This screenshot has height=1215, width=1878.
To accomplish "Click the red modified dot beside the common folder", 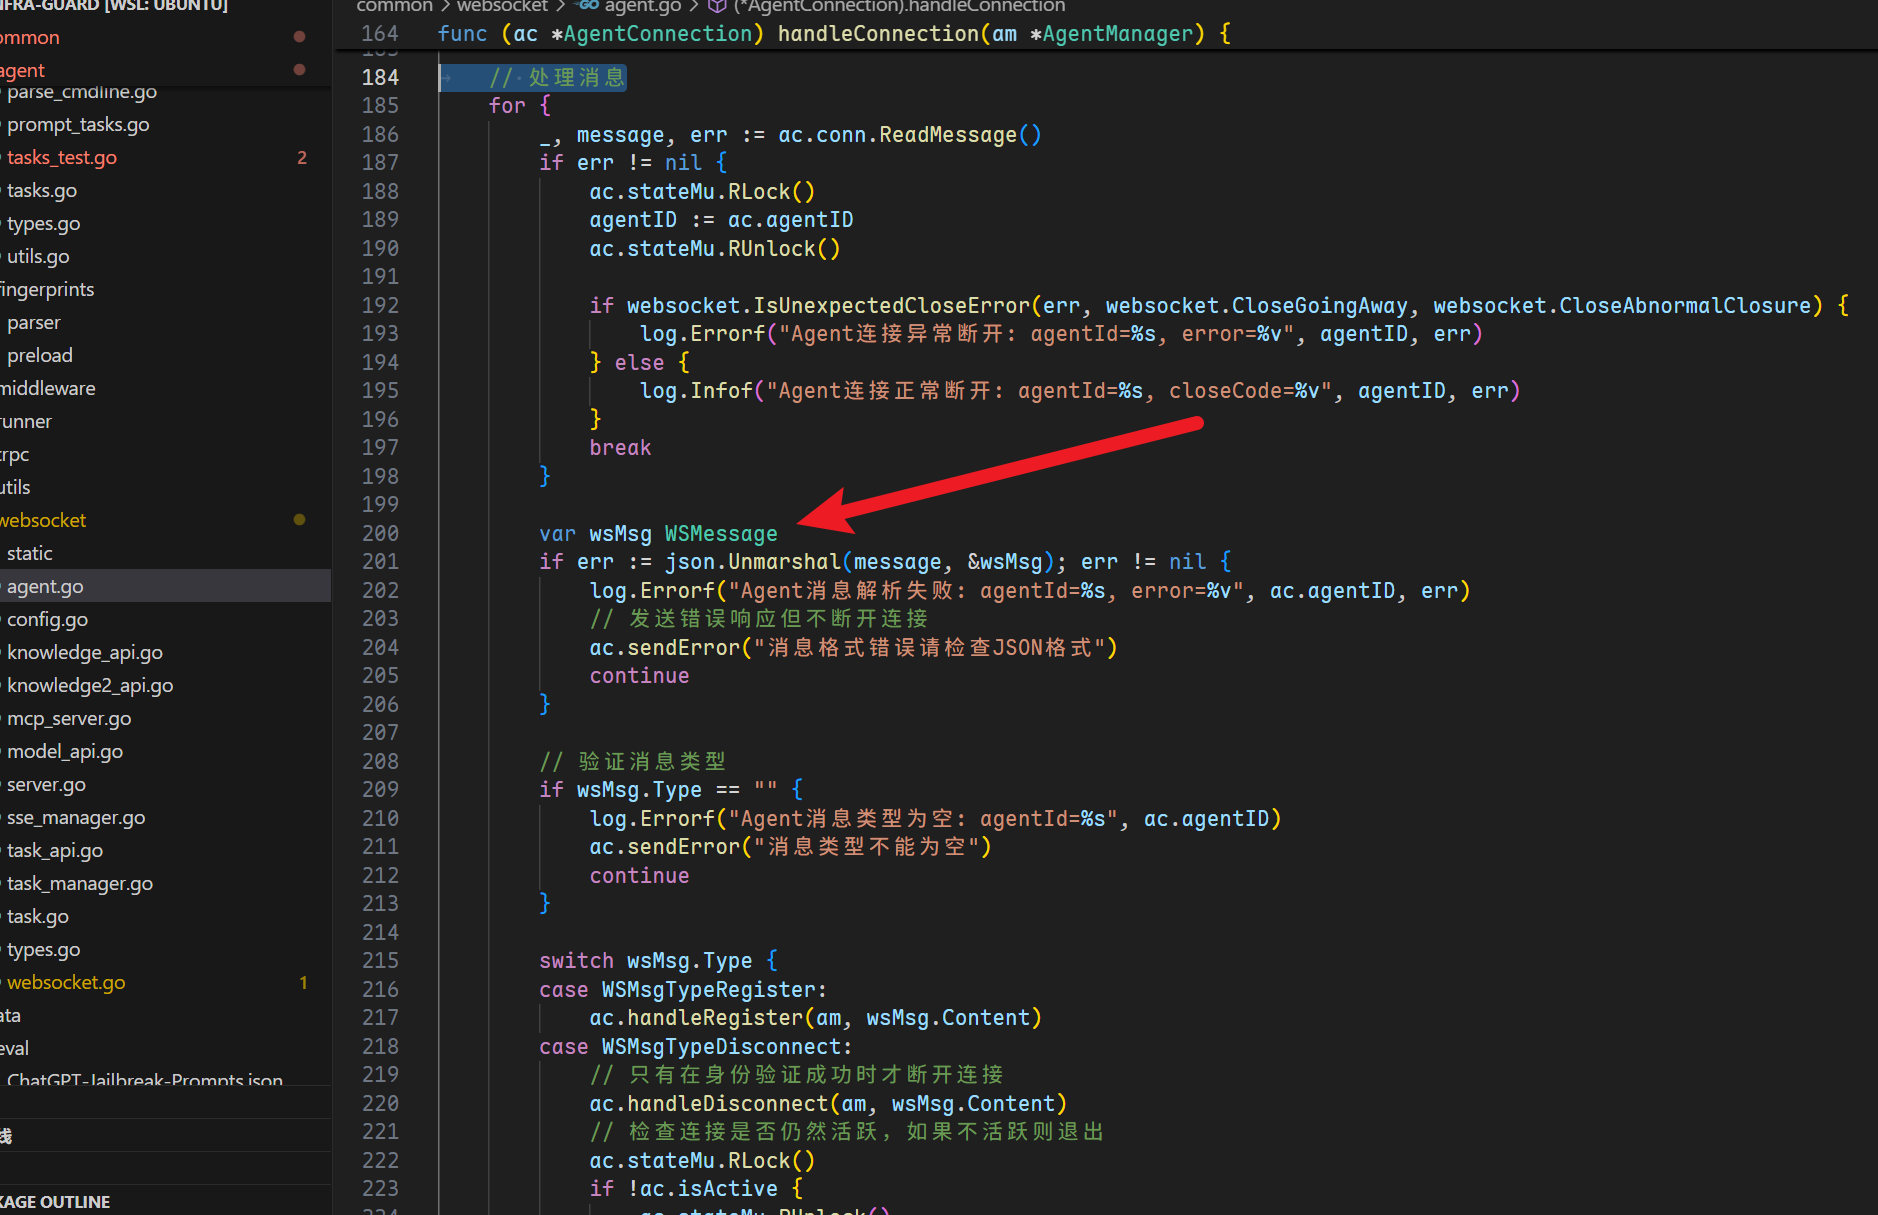I will [x=299, y=37].
